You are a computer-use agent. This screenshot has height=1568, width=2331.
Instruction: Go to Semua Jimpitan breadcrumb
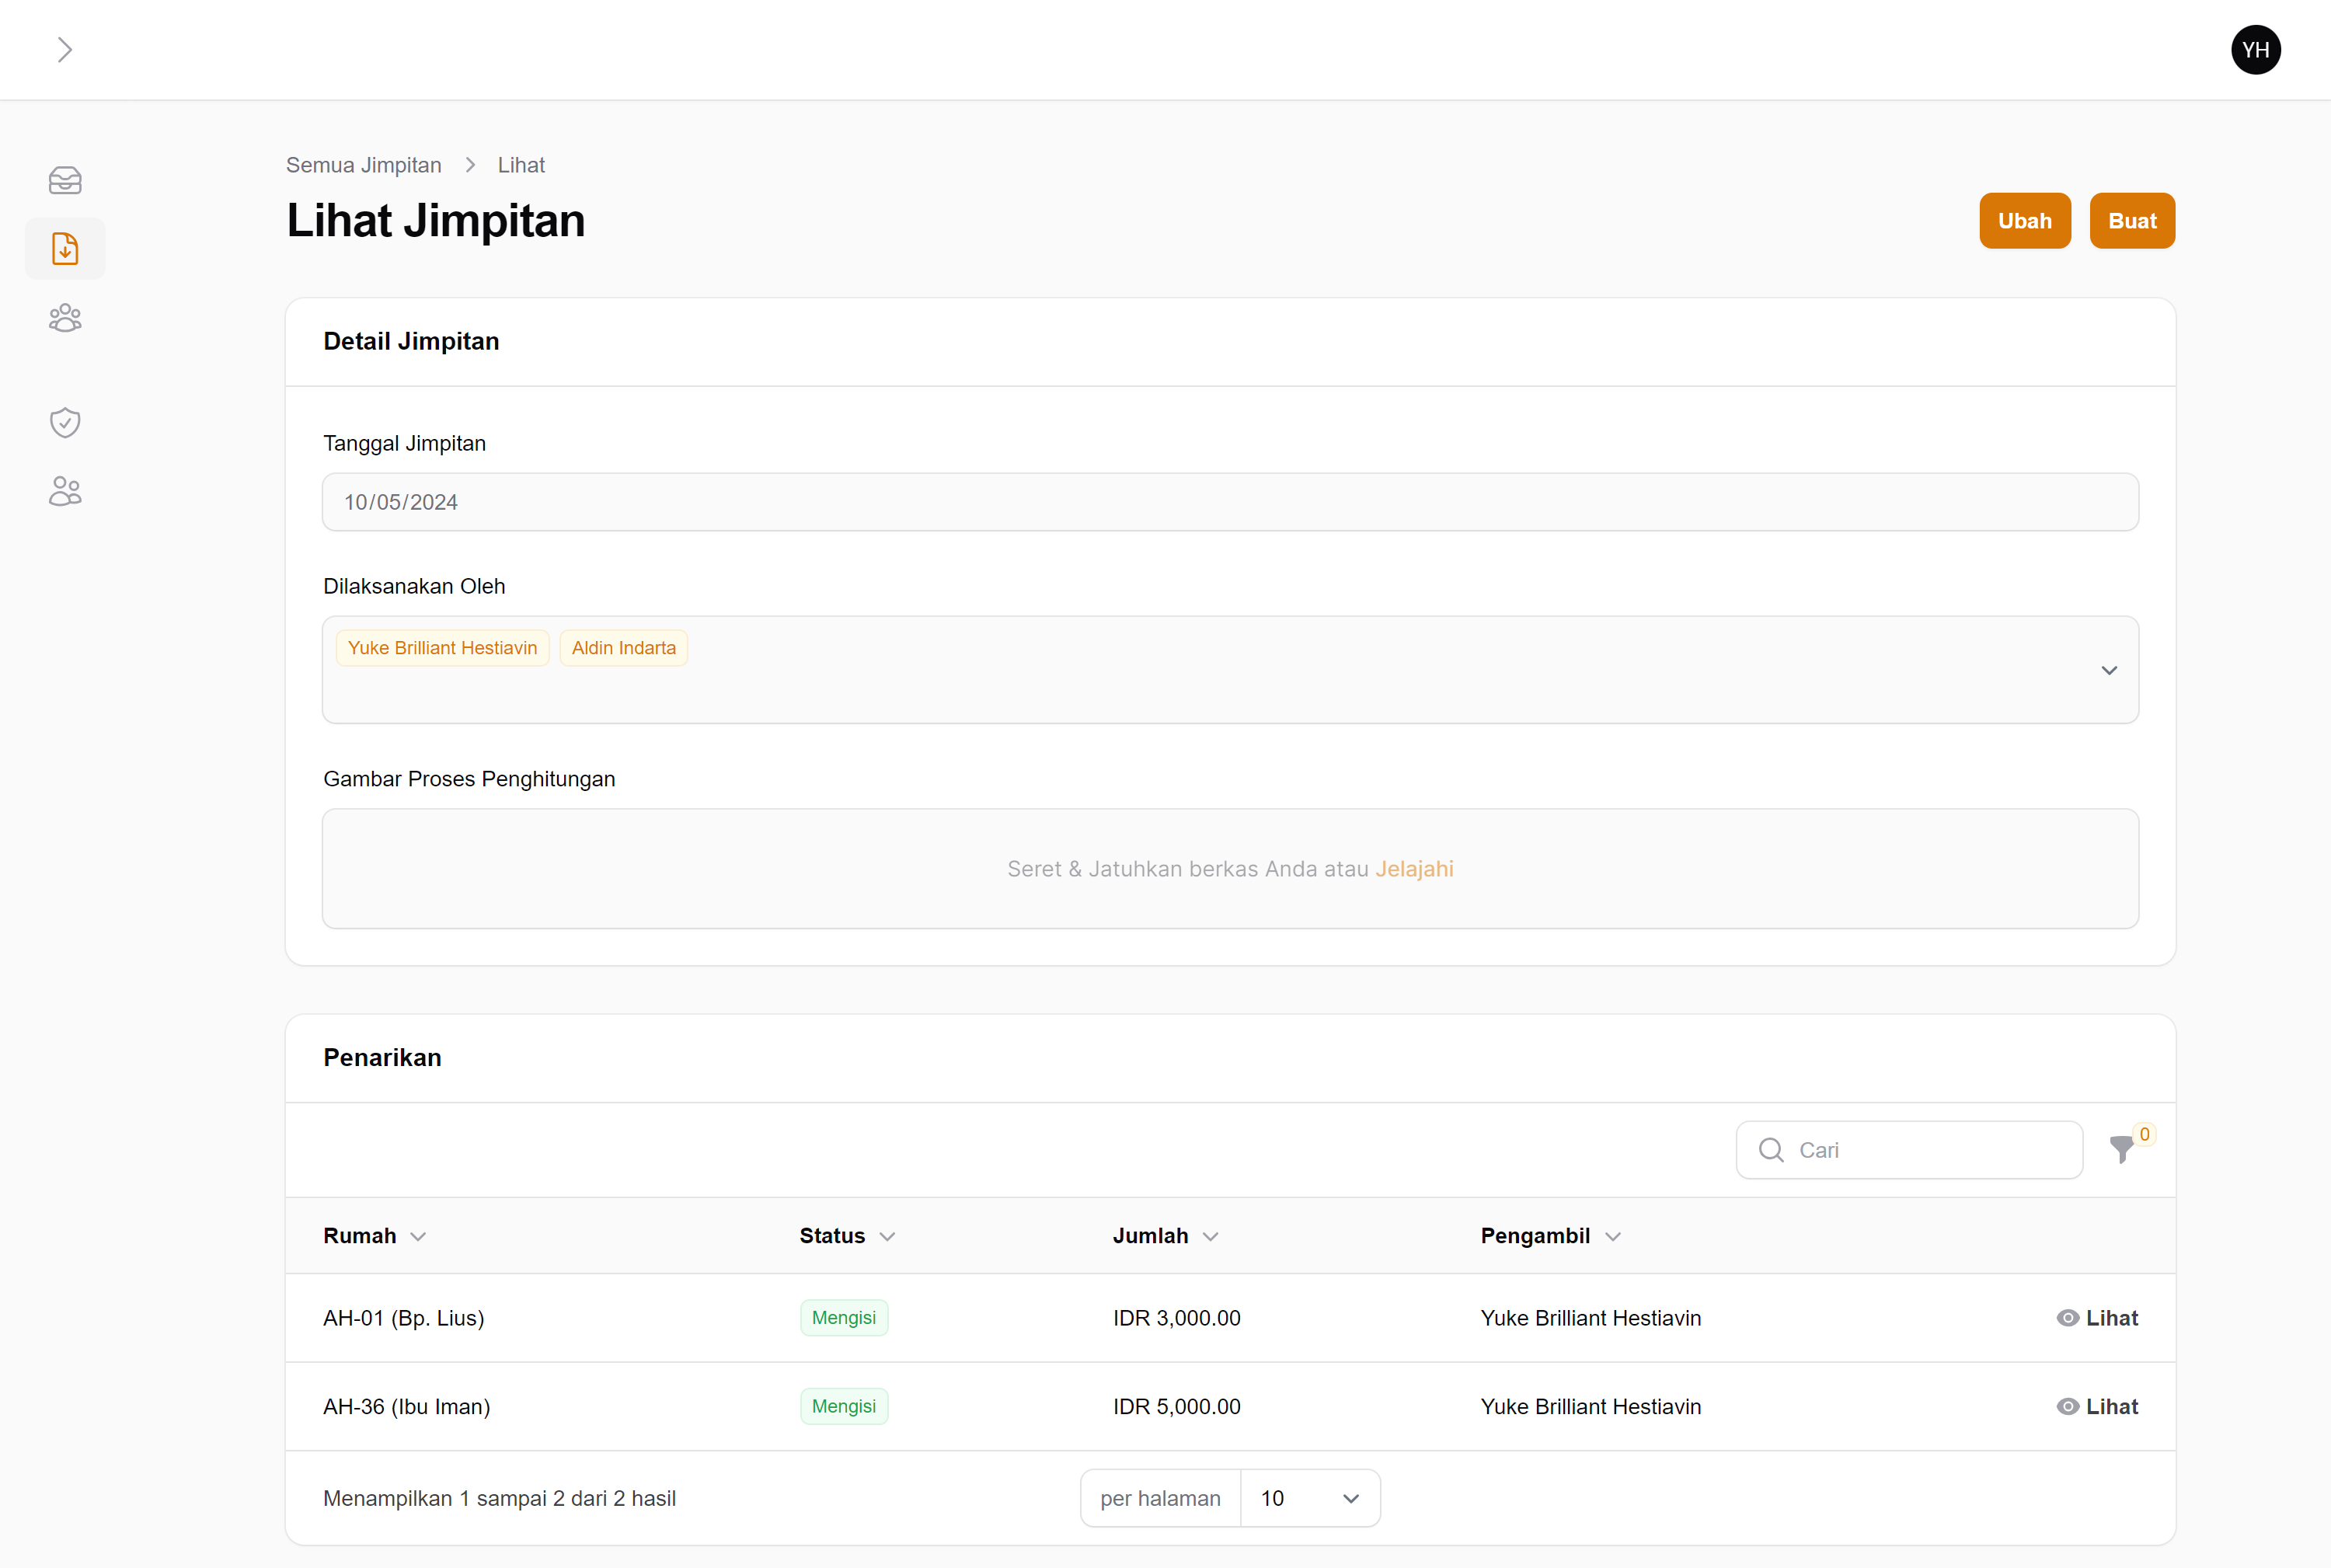pyautogui.click(x=363, y=165)
